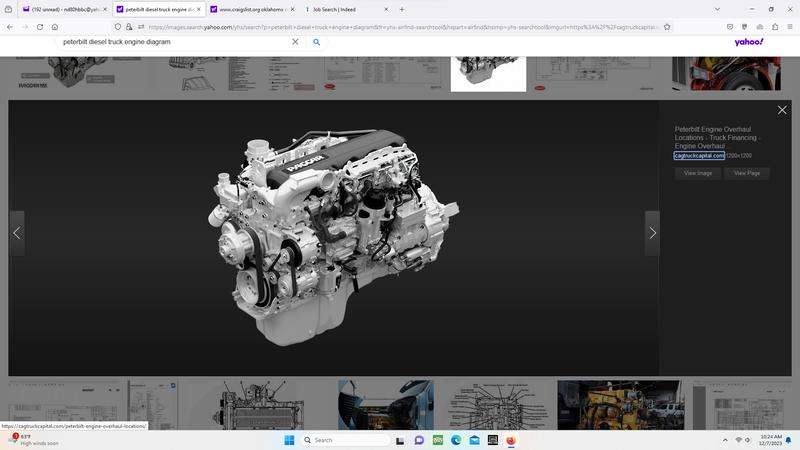This screenshot has width=800, height=450.
Task: Open network and volume quick settings
Action: point(743,440)
